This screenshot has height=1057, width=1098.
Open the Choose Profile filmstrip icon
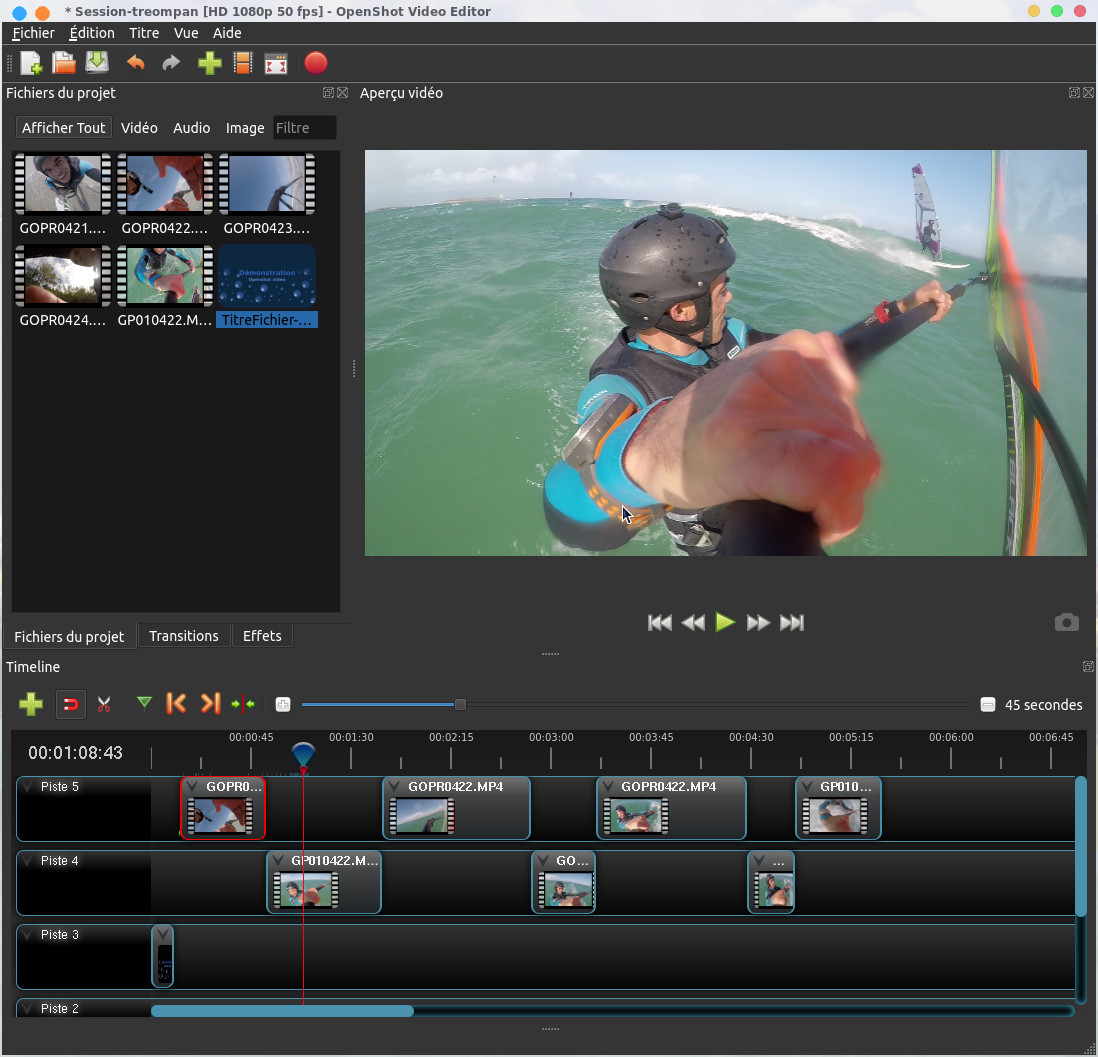pos(242,64)
